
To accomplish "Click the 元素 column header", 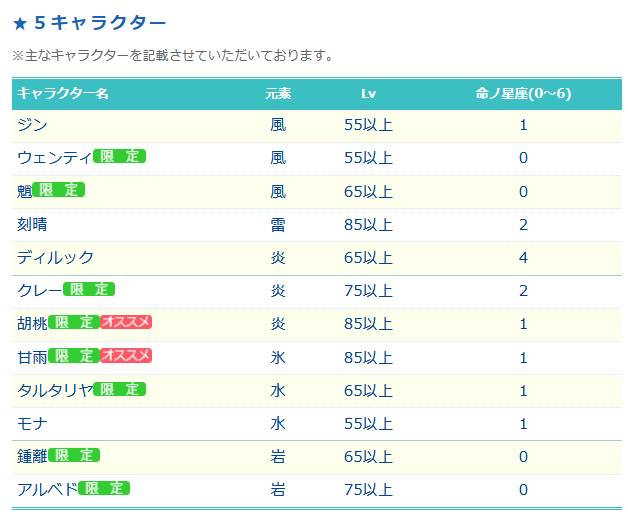I will point(278,94).
